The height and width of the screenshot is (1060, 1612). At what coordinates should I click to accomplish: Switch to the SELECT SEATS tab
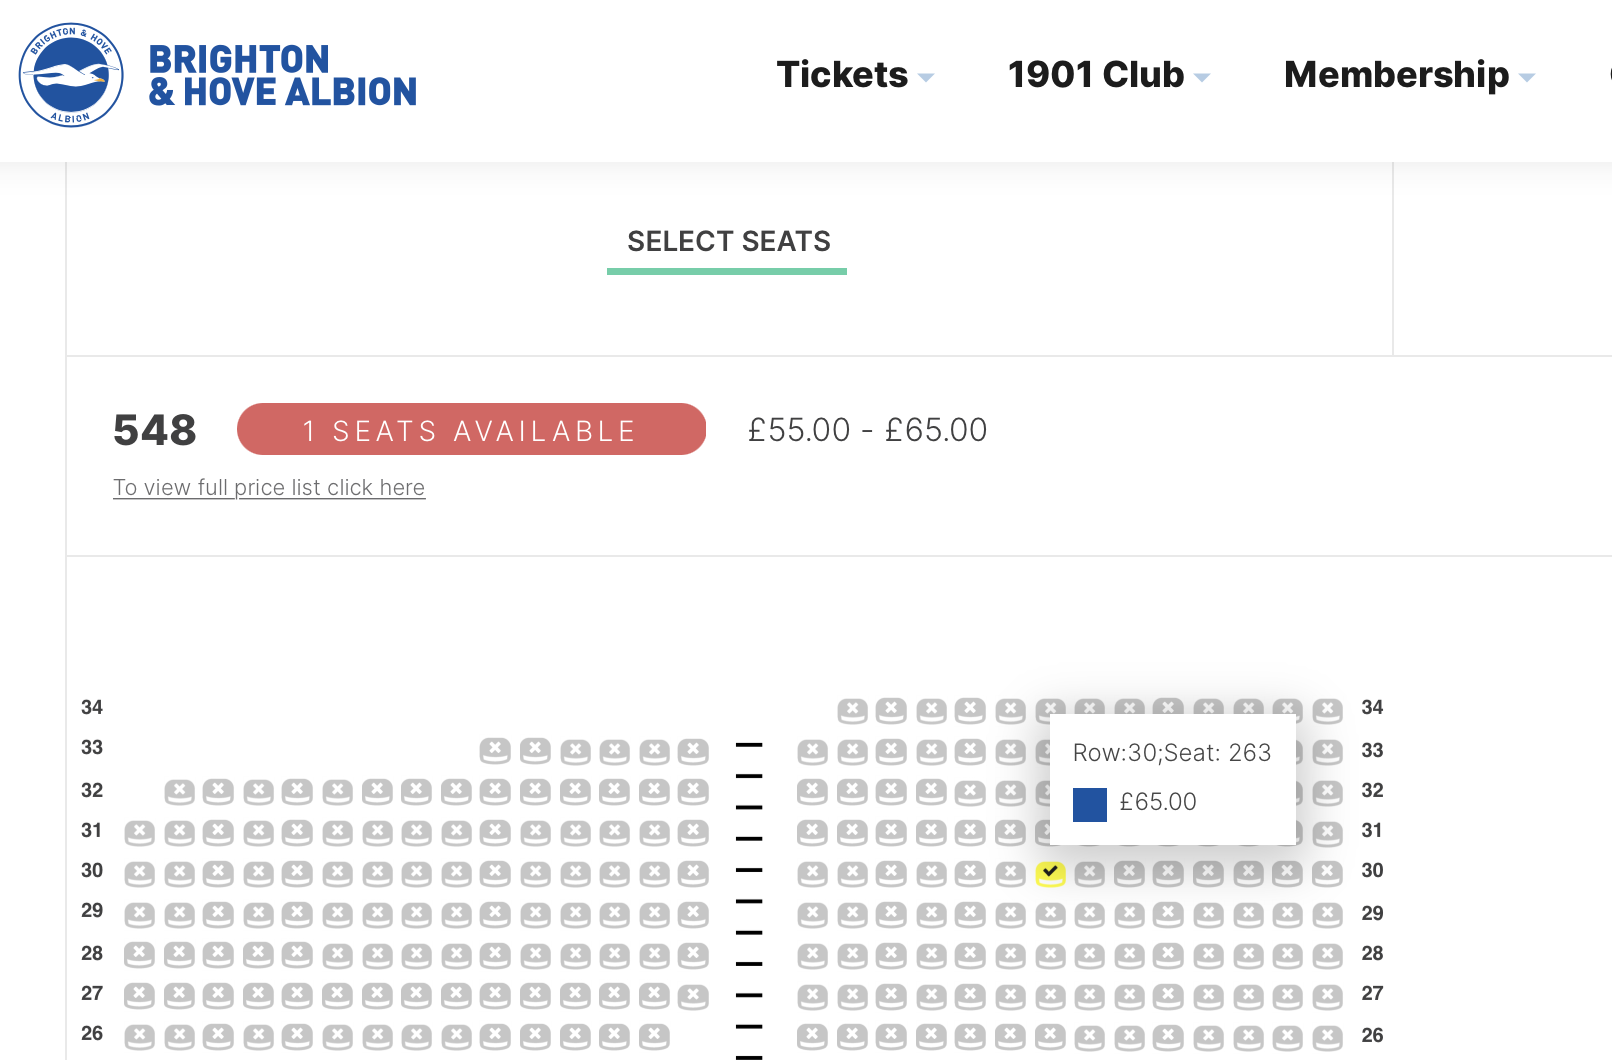click(x=728, y=242)
